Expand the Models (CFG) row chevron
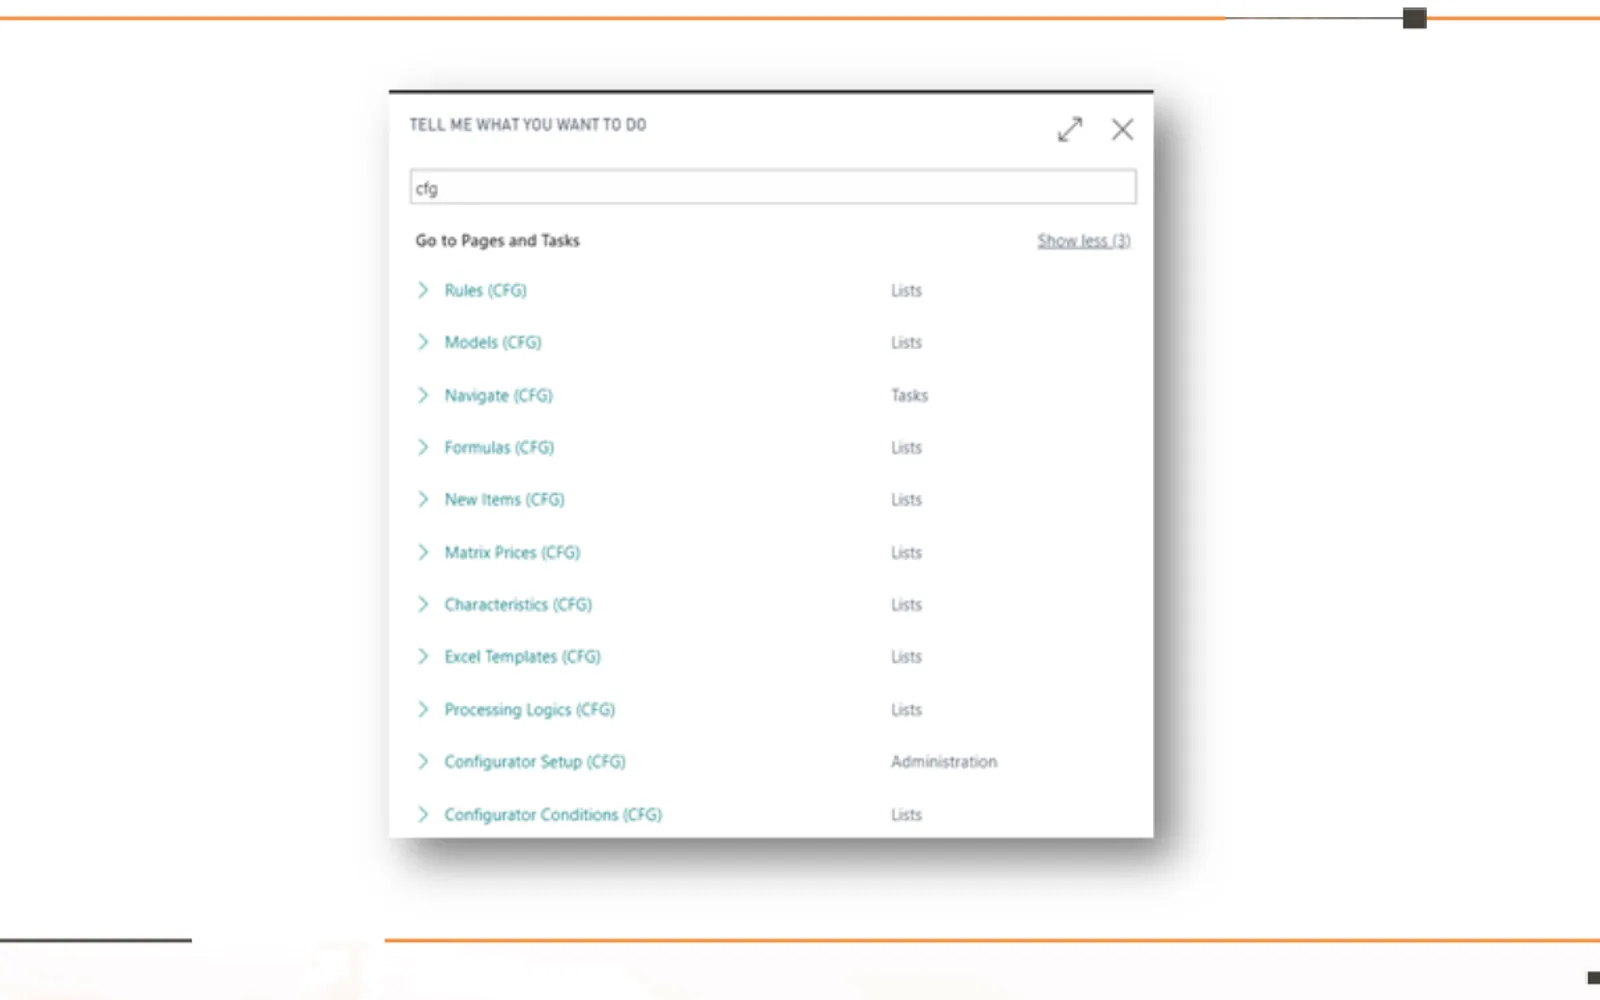 pyautogui.click(x=423, y=342)
